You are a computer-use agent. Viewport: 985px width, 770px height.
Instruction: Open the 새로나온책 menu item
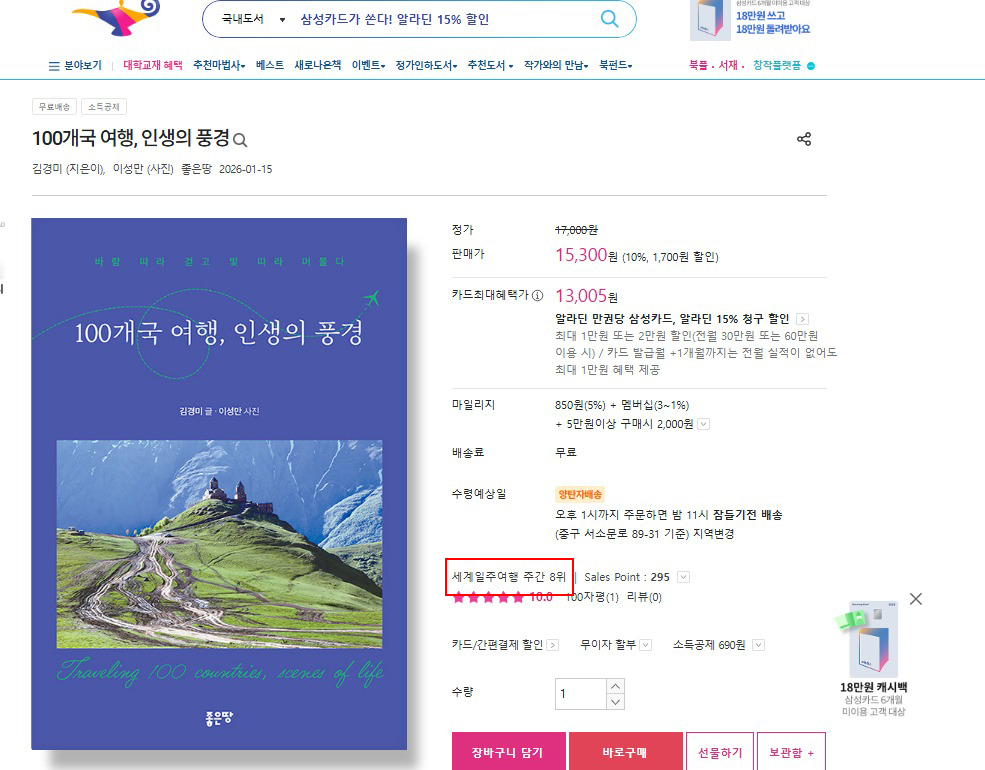point(318,65)
